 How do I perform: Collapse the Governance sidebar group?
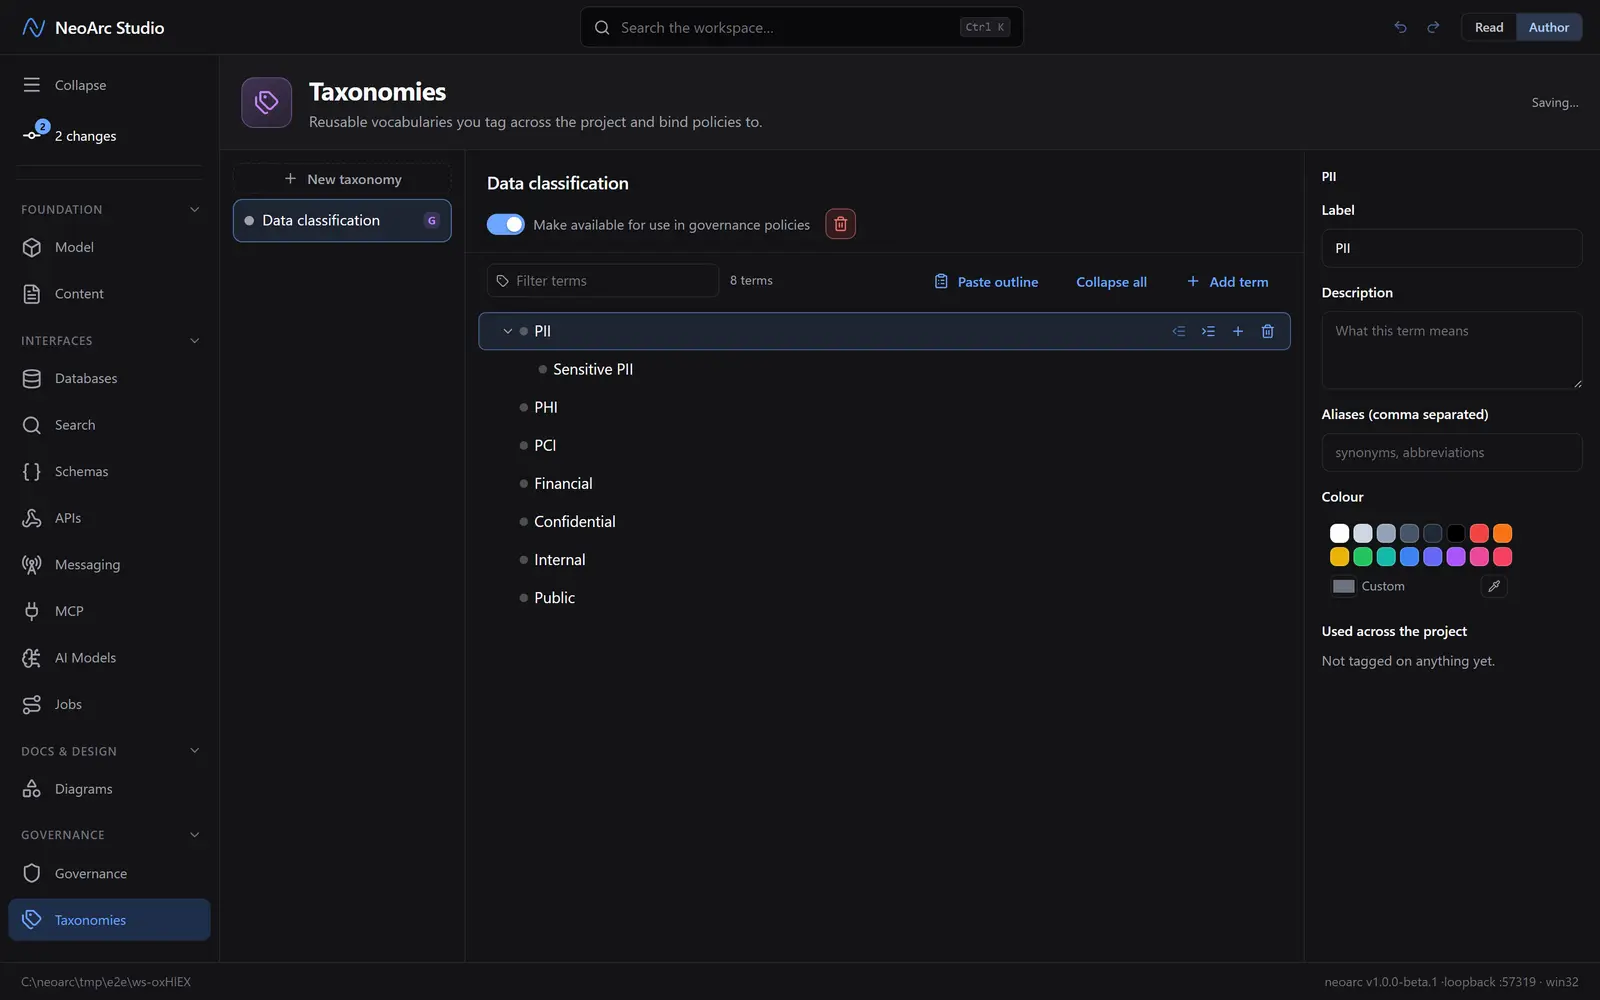tap(194, 835)
